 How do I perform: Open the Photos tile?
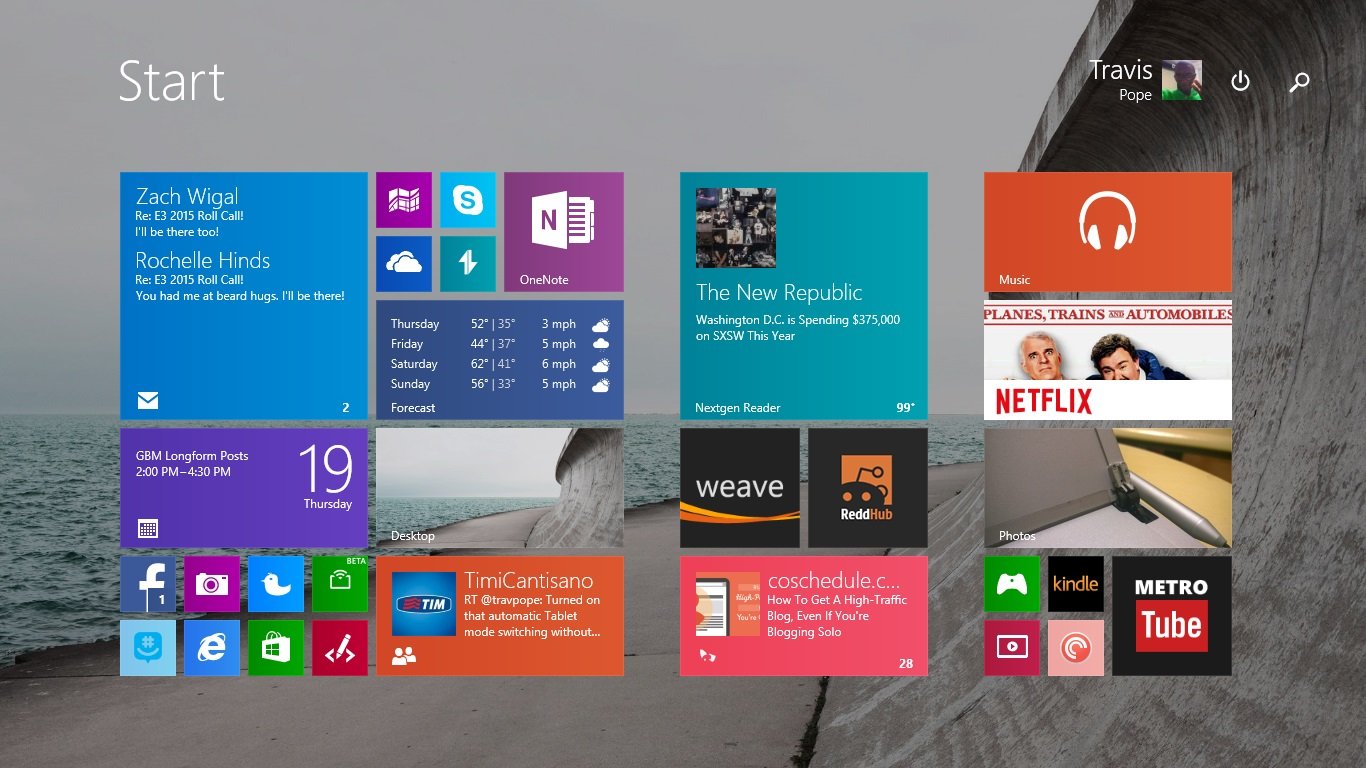pyautogui.click(x=1108, y=488)
